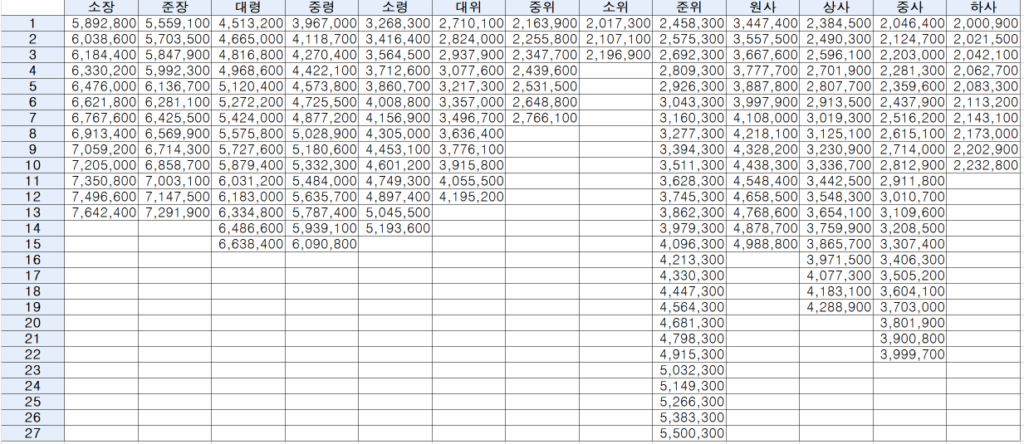The image size is (1024, 444).
Task: Click the 5,193,600 cell under 소령
Action: coord(394,228)
